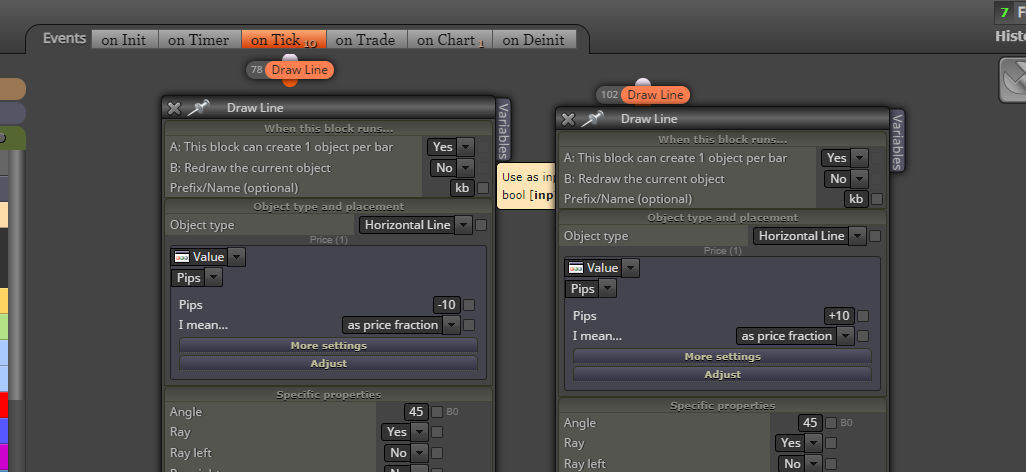1026x472 pixels.
Task: Tick the checkbox beside Pips -10
Action: pyautogui.click(x=469, y=305)
